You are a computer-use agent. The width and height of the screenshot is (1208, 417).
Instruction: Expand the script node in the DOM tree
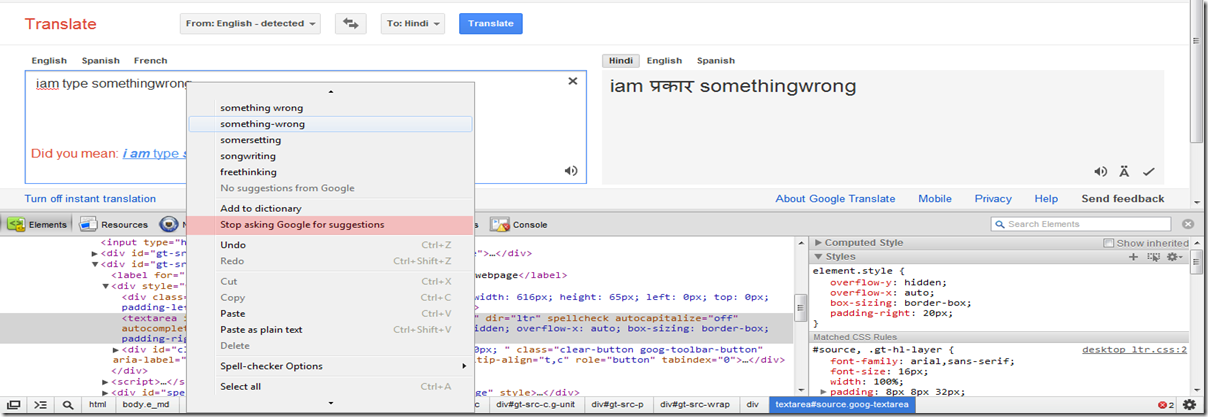pyautogui.click(x=107, y=382)
